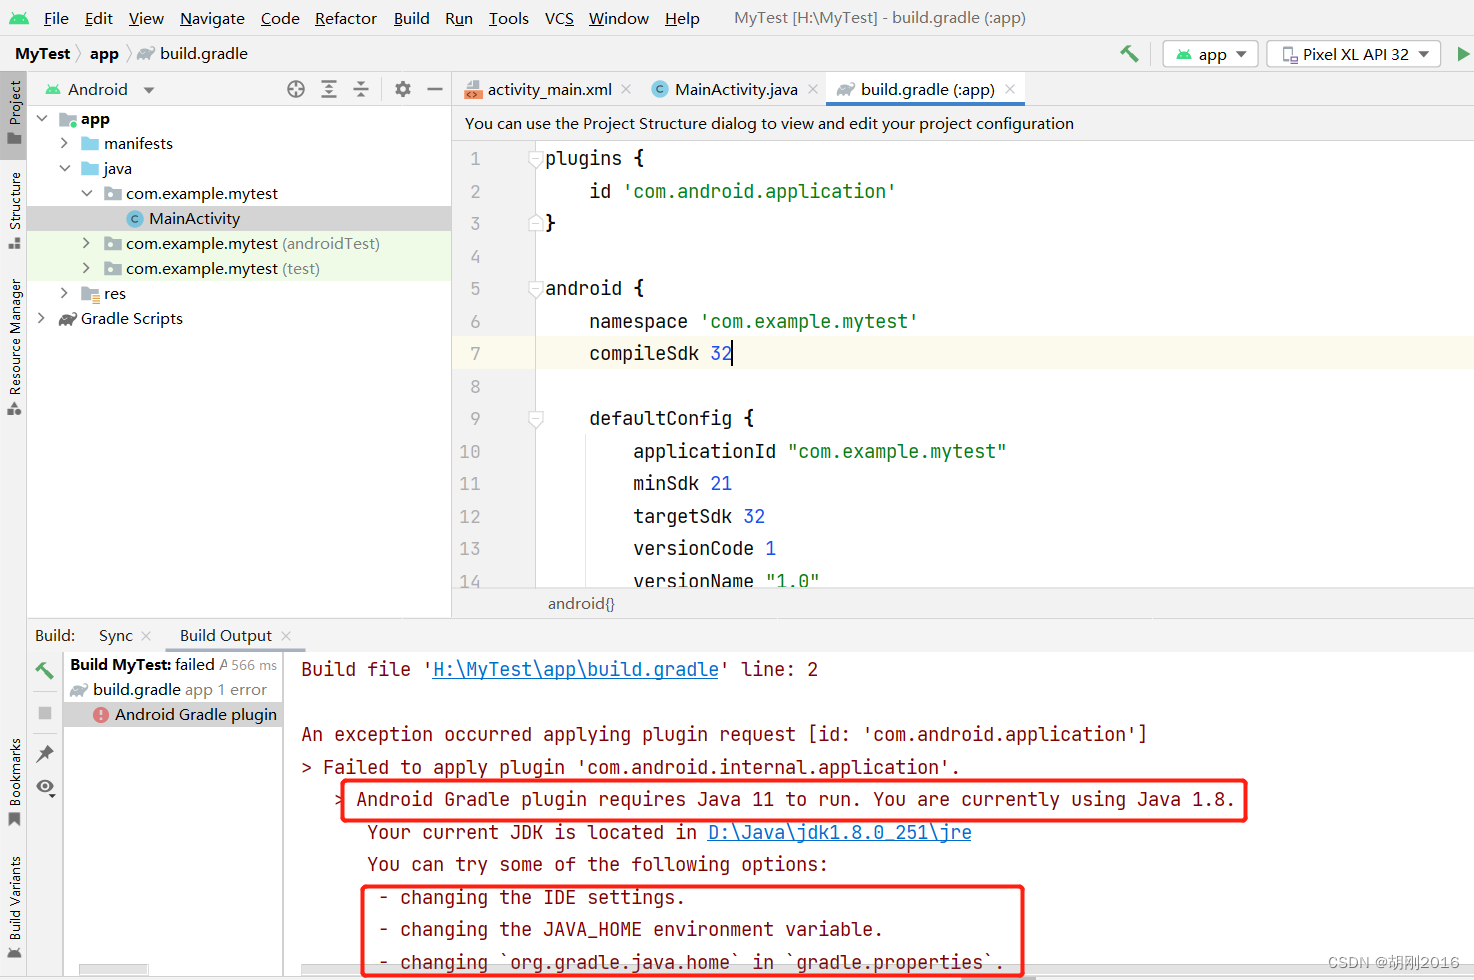Screen dimensions: 1474x980
Task: Open the app run configuration dropdown
Action: pos(1210,54)
